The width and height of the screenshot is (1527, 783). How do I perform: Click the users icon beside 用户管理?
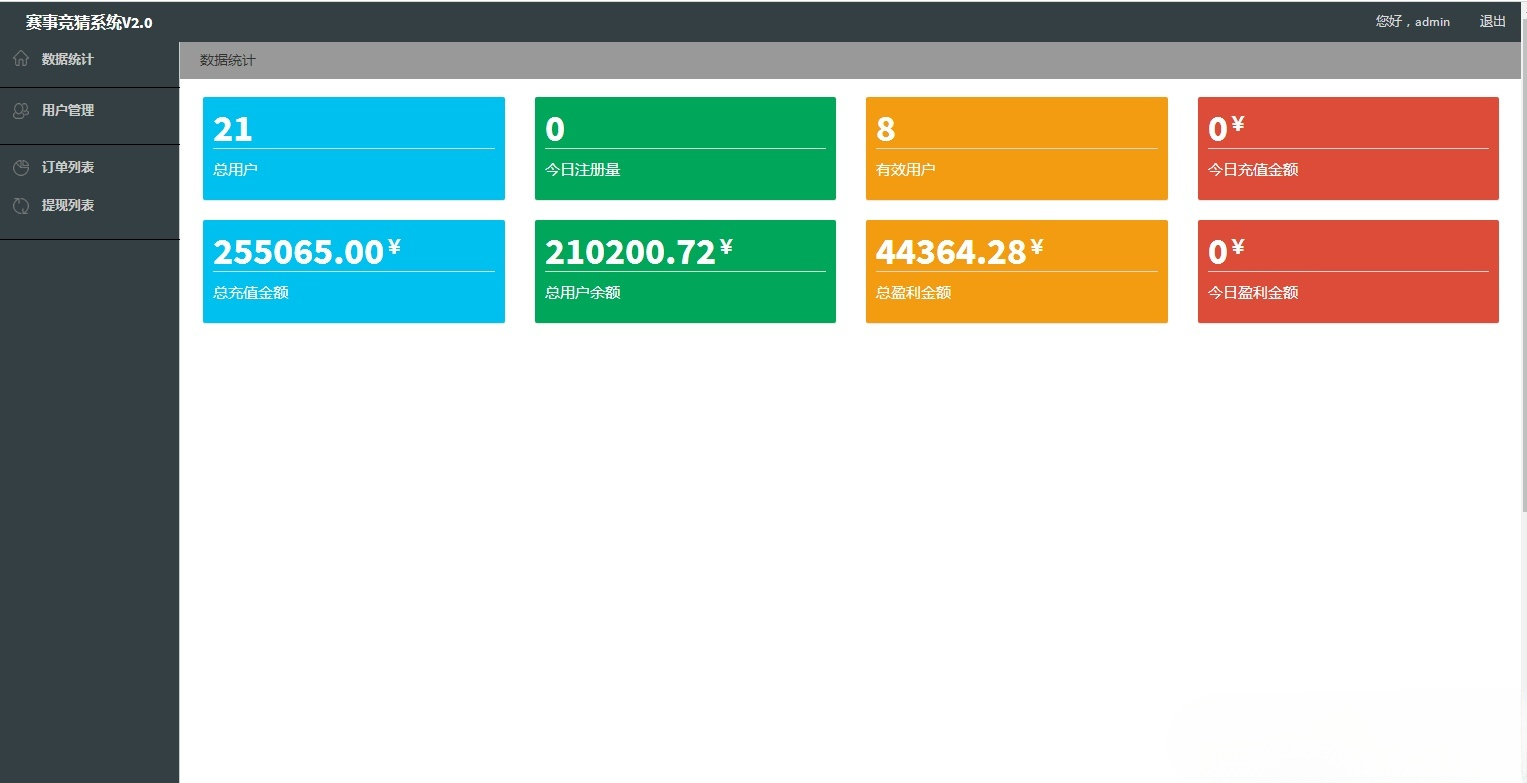point(21,111)
